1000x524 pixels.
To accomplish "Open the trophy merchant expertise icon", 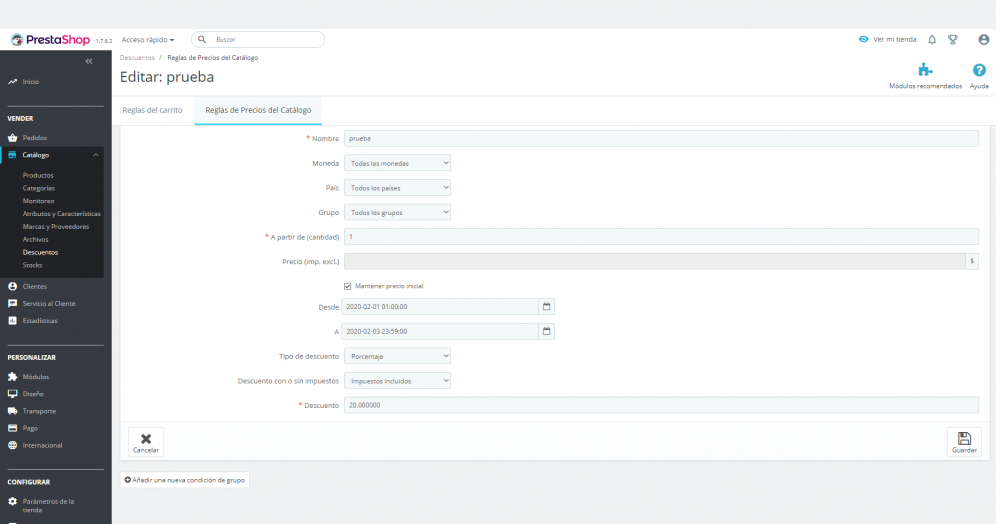I will tap(953, 40).
